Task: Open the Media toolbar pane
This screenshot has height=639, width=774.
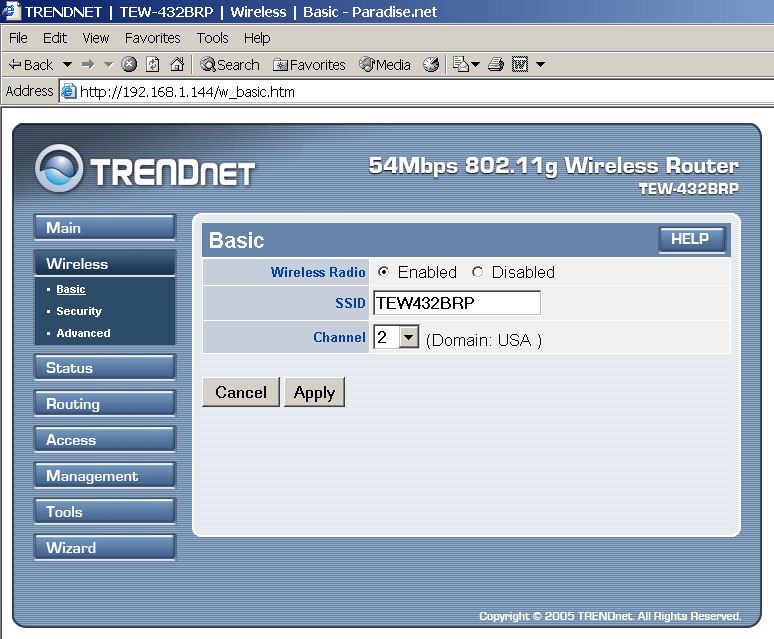Action: point(385,65)
